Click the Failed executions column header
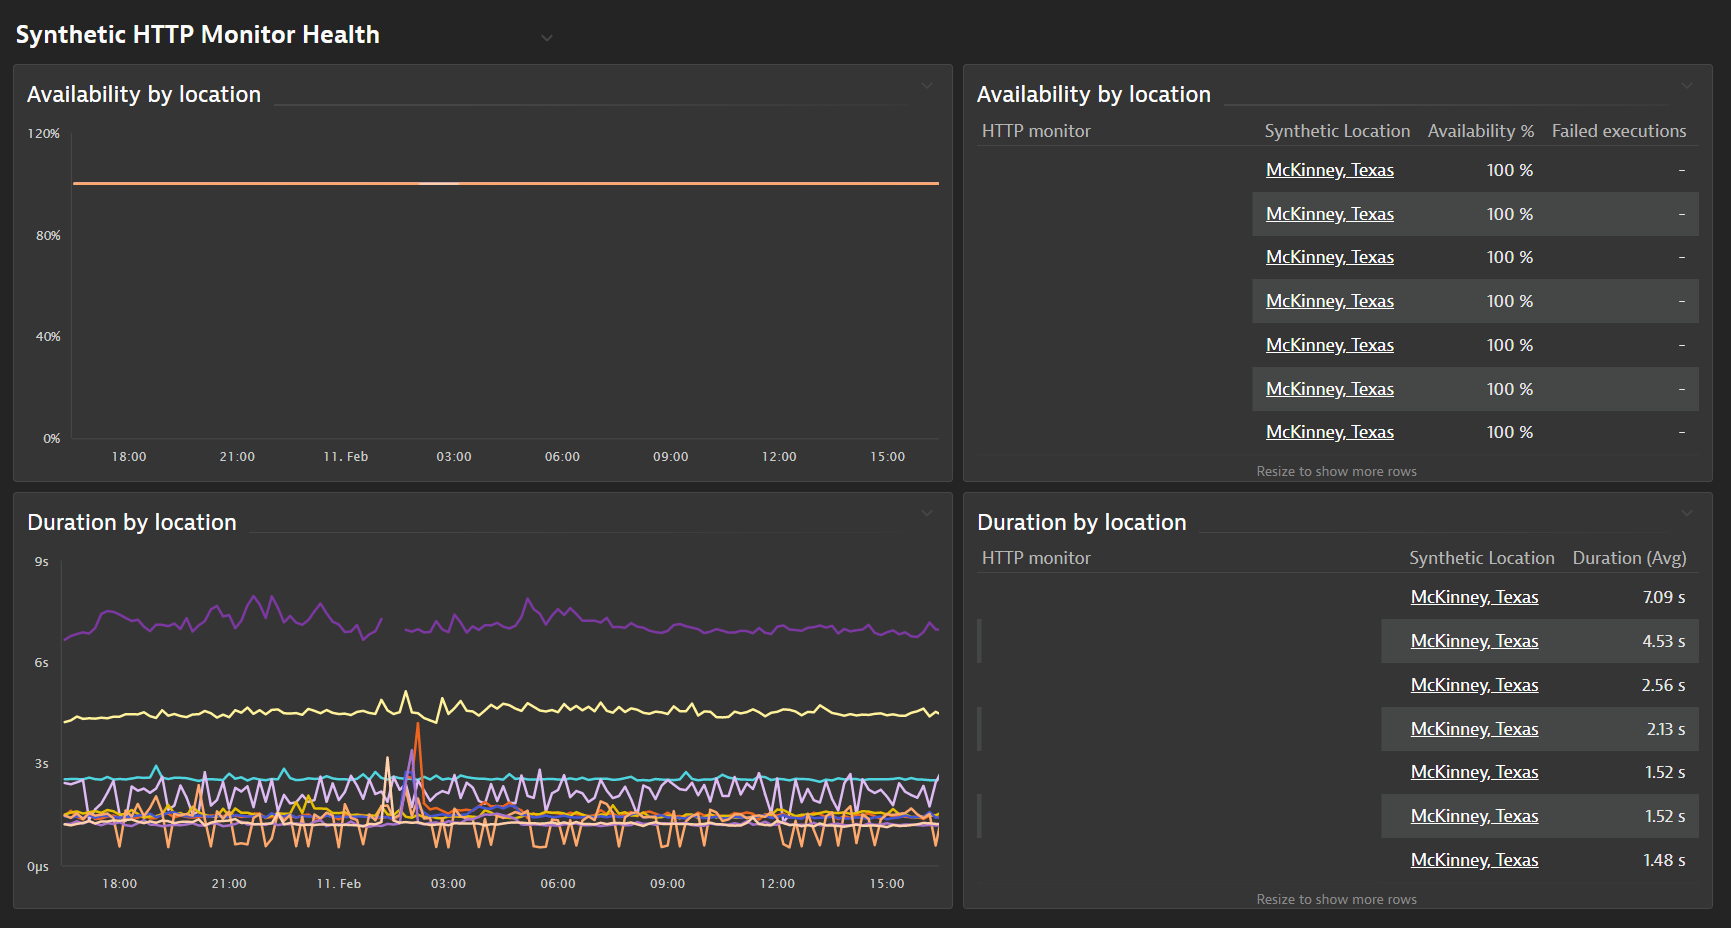This screenshot has height=928, width=1731. coord(1618,131)
